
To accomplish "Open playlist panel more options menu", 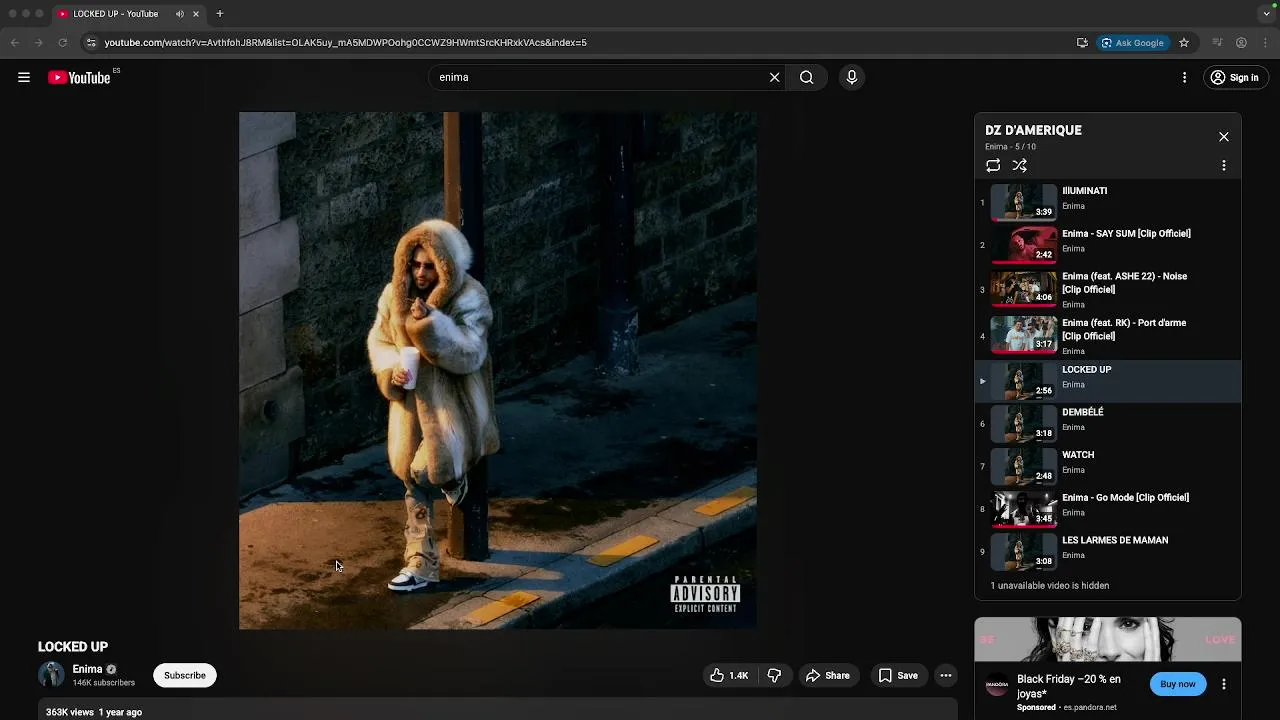I will click(x=1223, y=165).
